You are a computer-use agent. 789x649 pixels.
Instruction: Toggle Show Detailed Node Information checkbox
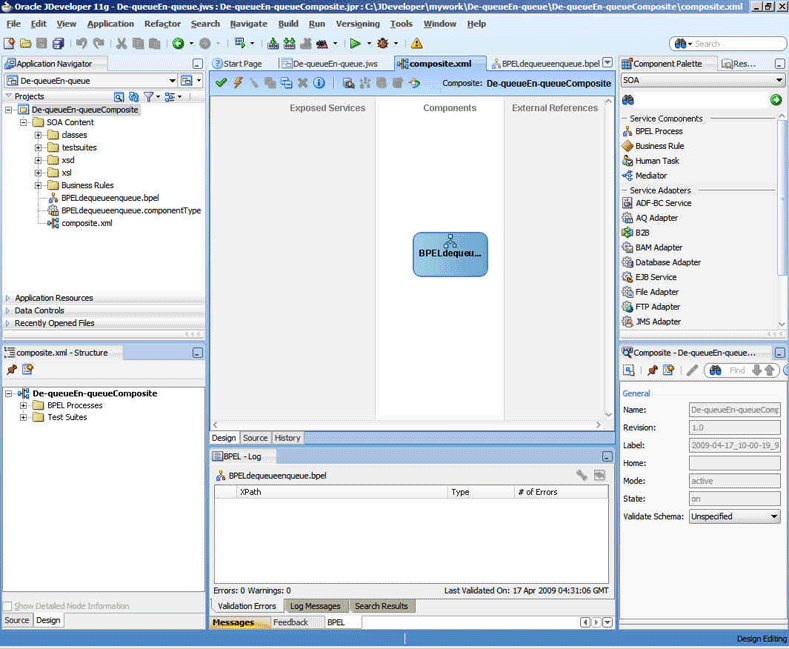tap(8, 606)
